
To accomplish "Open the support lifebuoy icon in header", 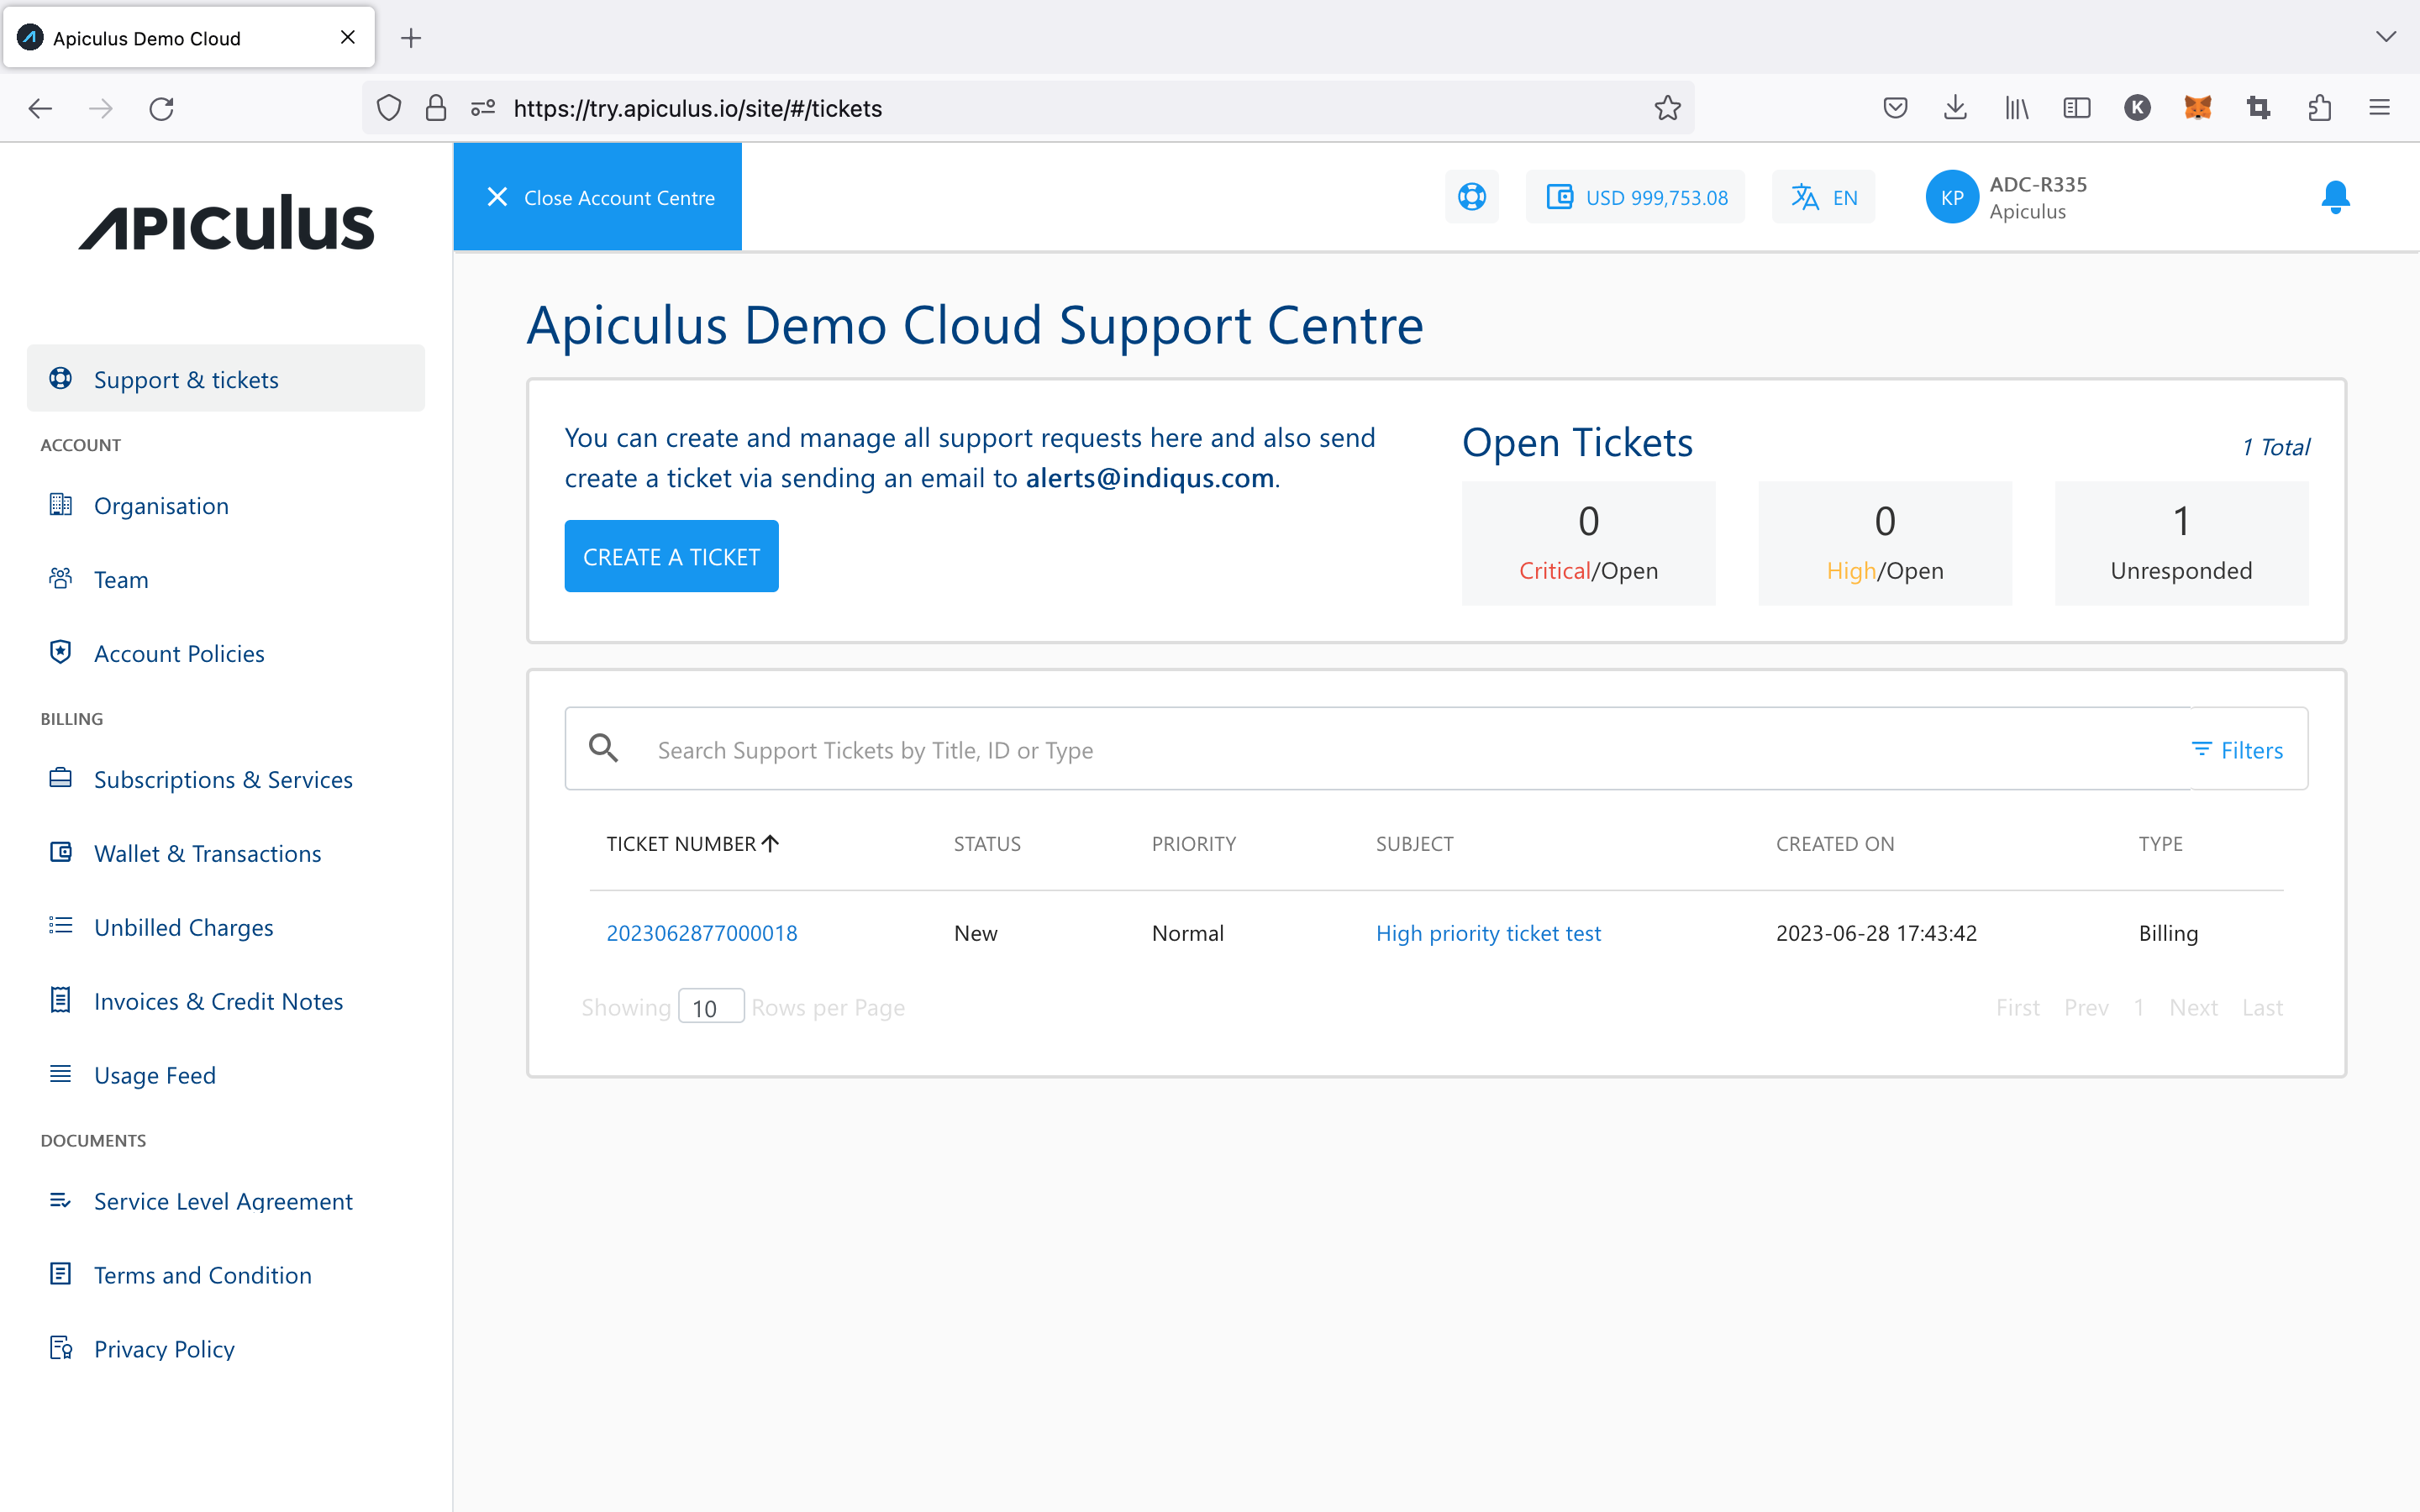I will pos(1471,197).
